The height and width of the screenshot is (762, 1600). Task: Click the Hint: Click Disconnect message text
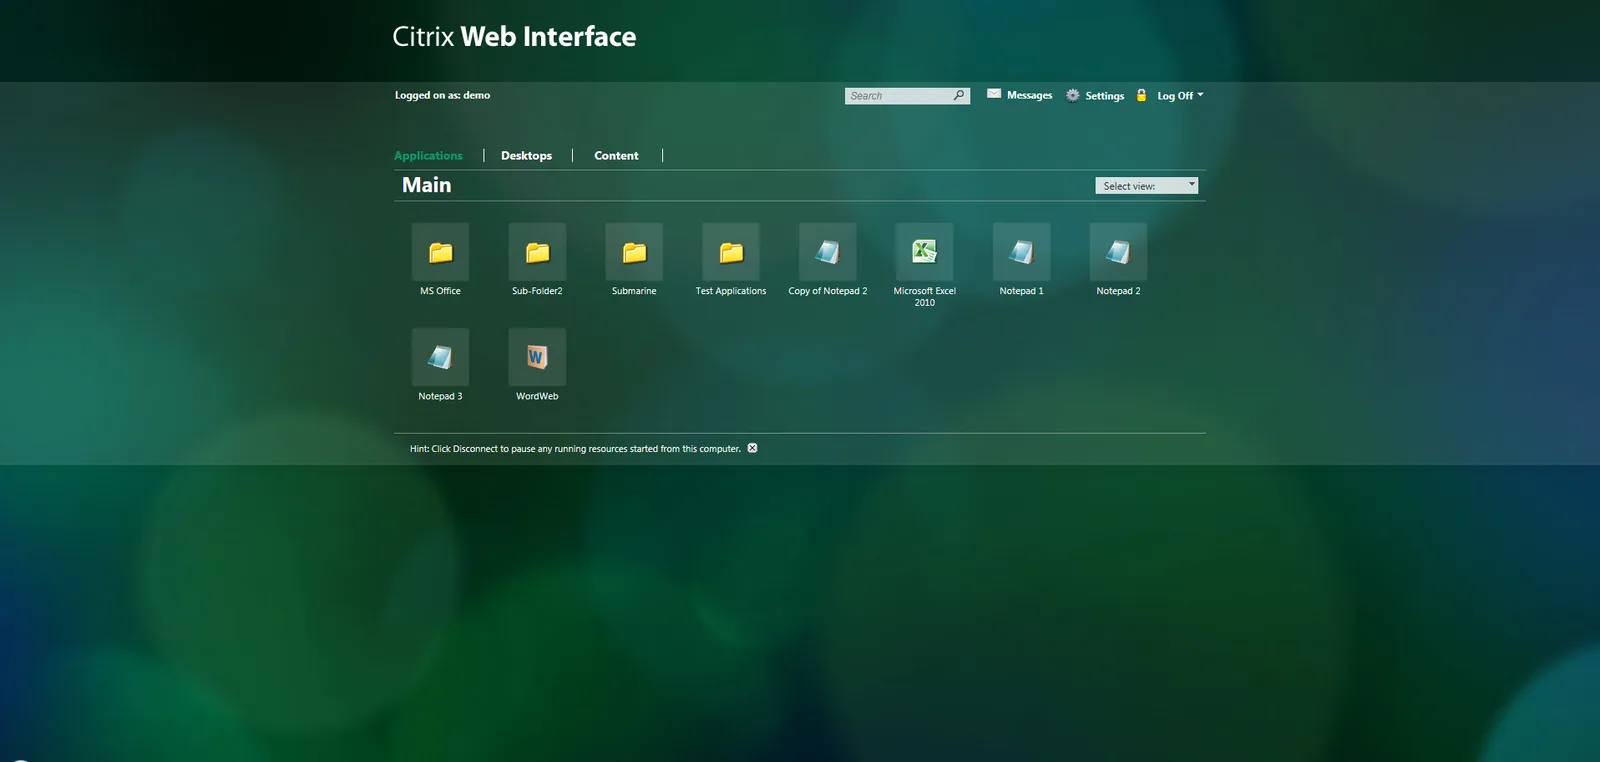pos(575,449)
